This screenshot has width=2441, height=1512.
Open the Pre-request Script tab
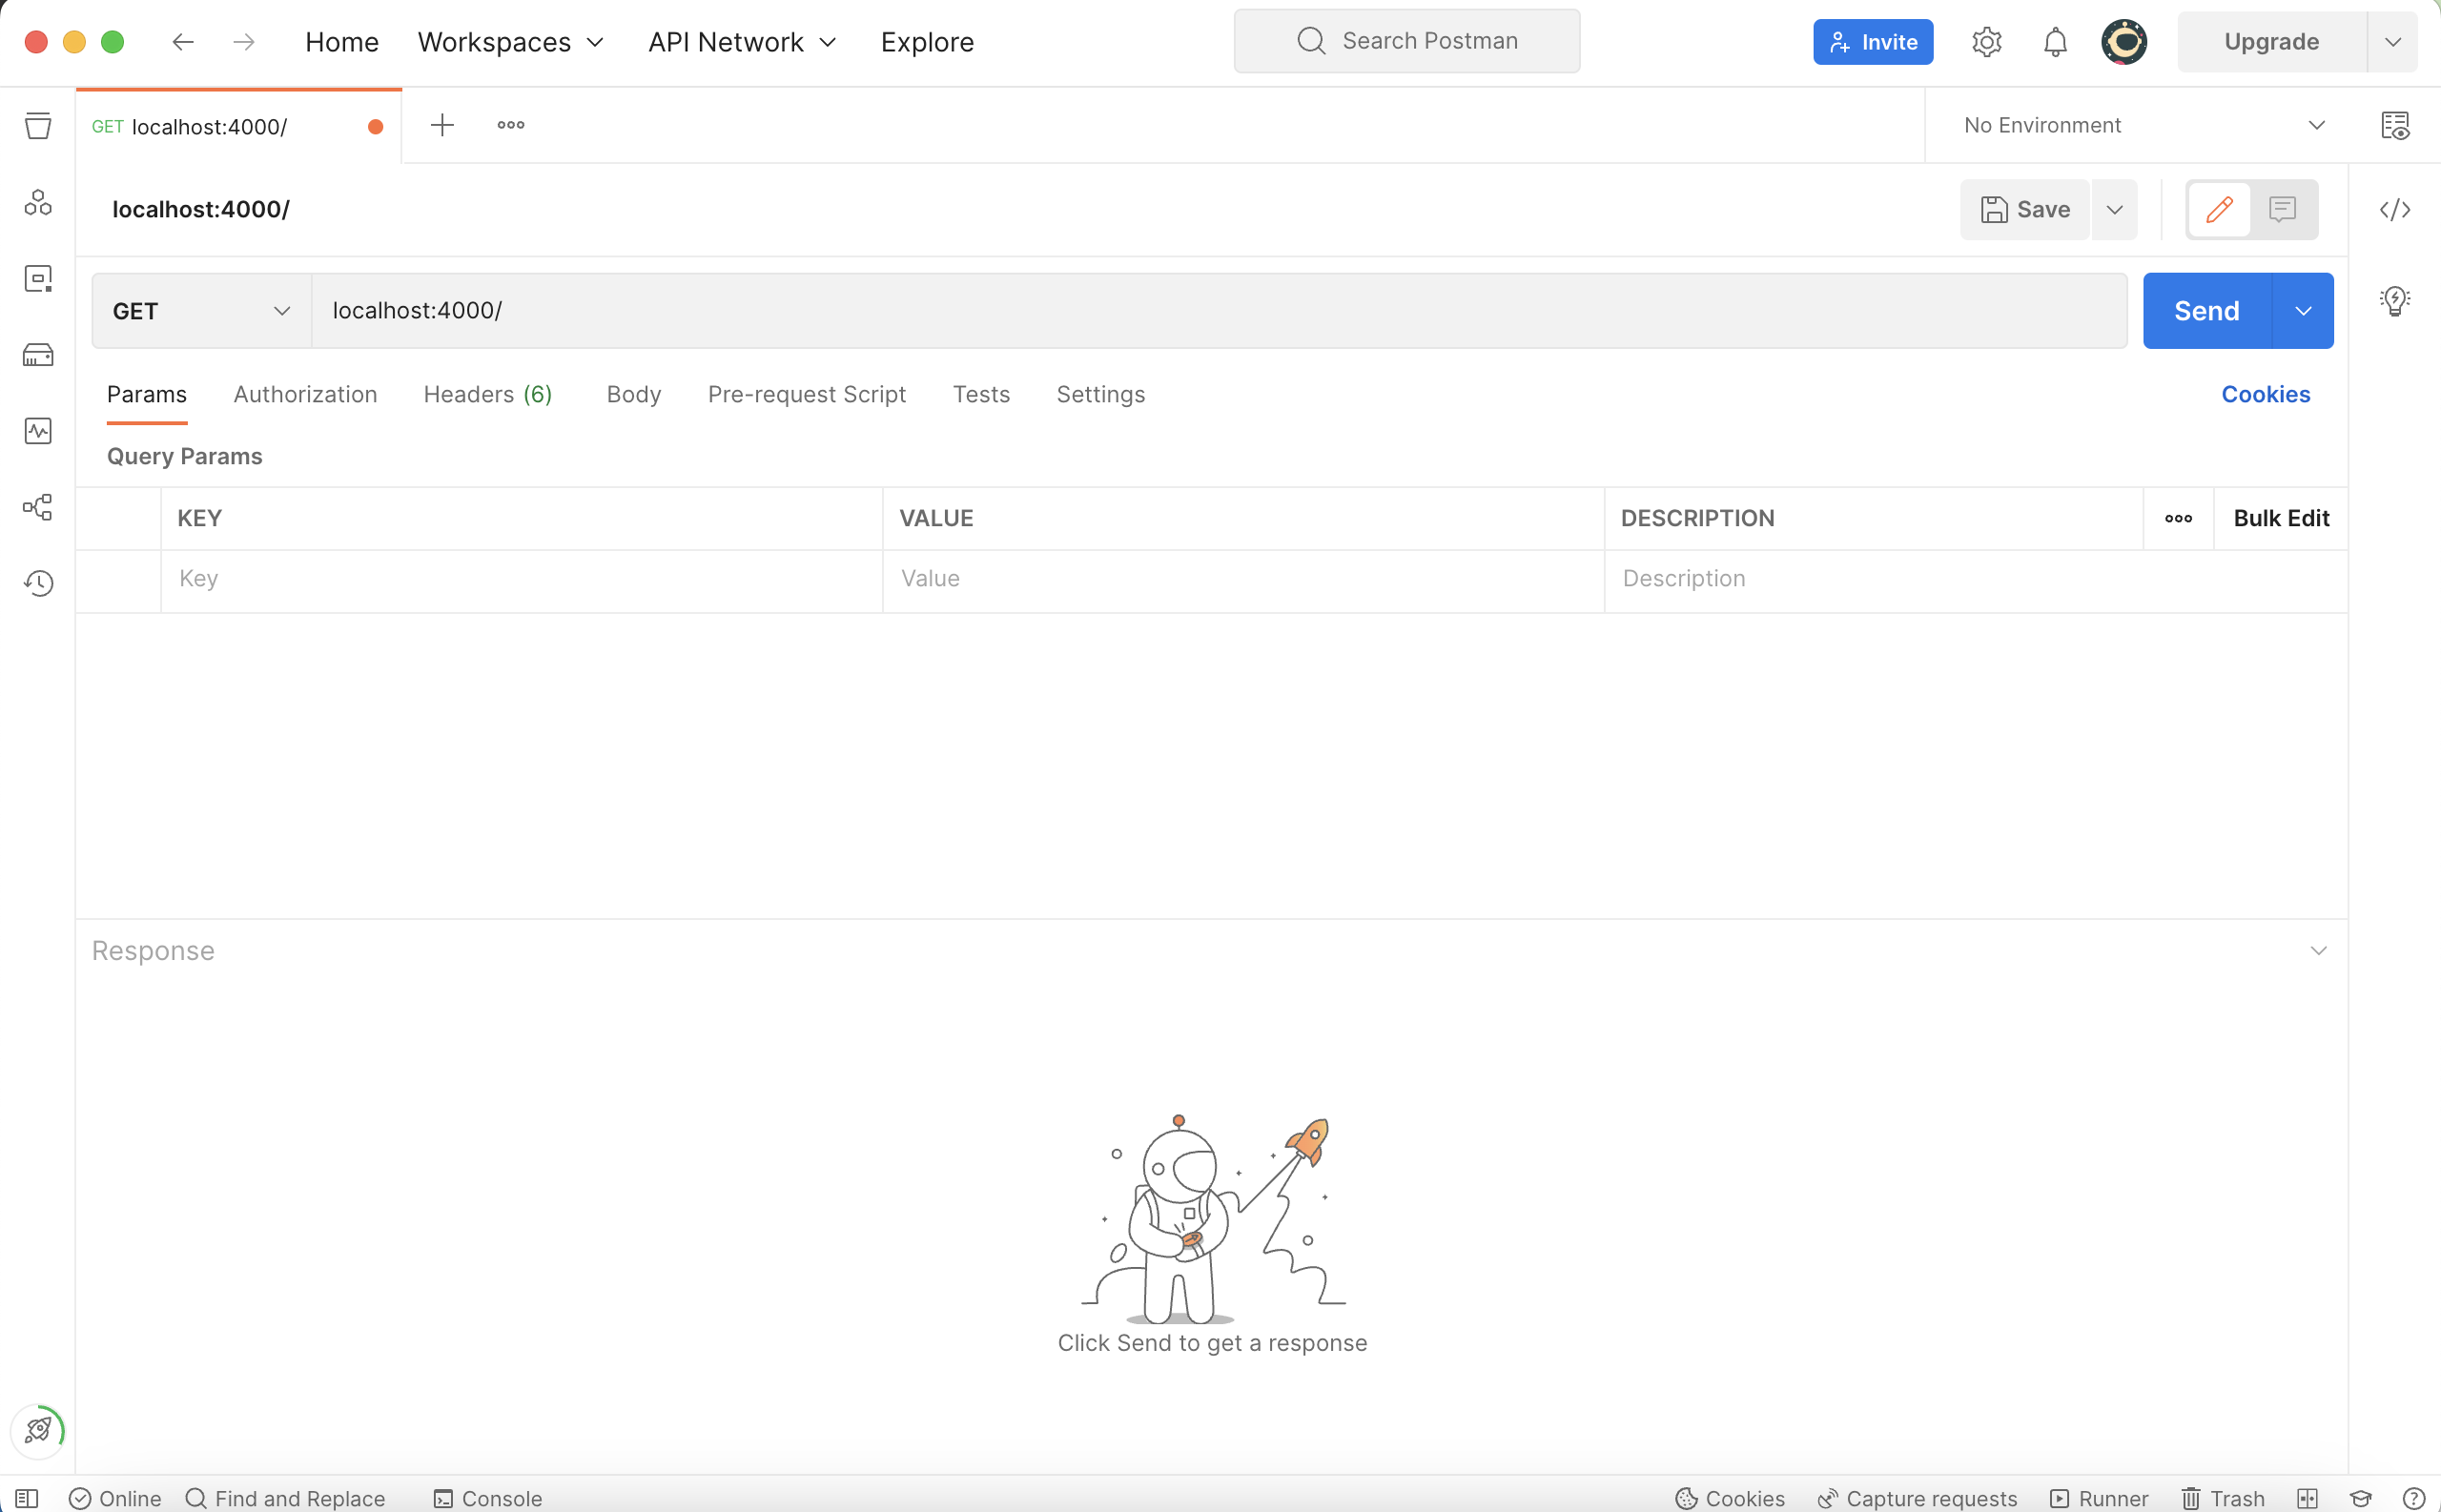pyautogui.click(x=806, y=394)
